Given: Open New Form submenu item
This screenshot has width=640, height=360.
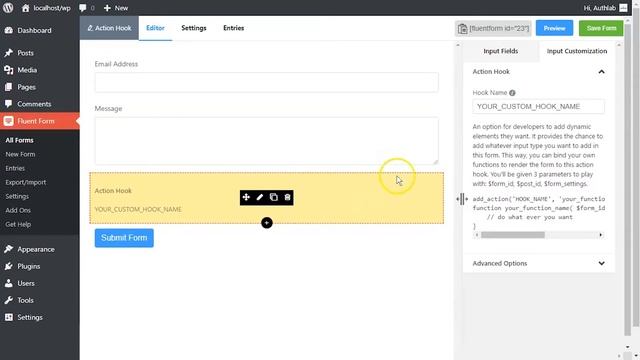Looking at the screenshot, I should click(x=20, y=154).
